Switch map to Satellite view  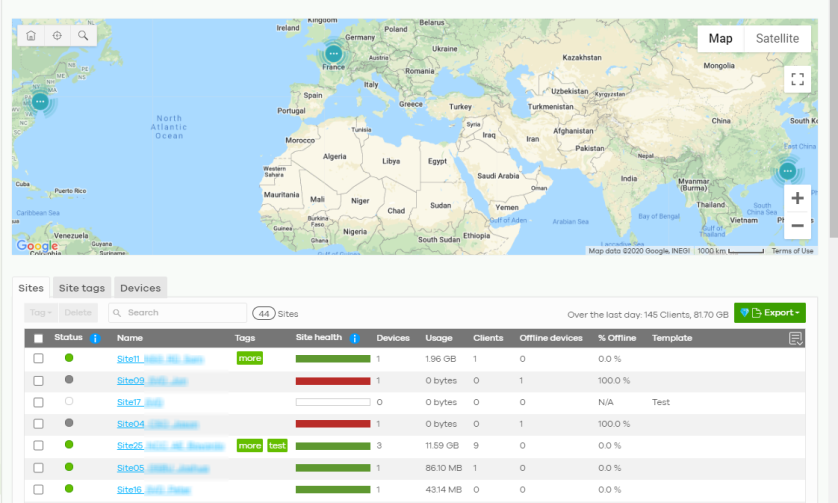point(777,39)
